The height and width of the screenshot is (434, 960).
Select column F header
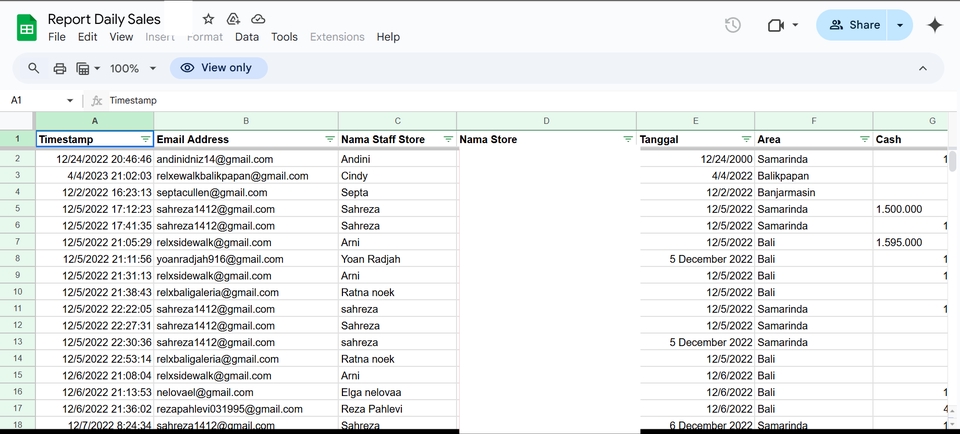point(814,121)
